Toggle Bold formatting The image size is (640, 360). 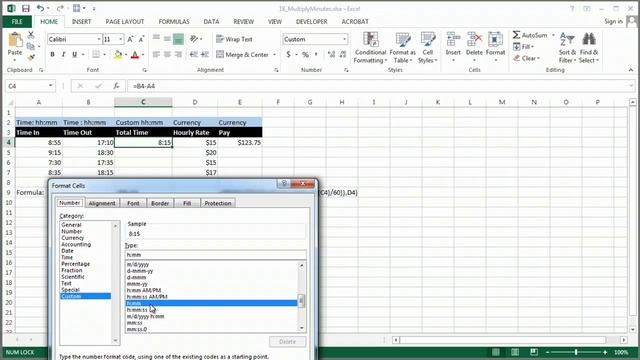point(52,54)
